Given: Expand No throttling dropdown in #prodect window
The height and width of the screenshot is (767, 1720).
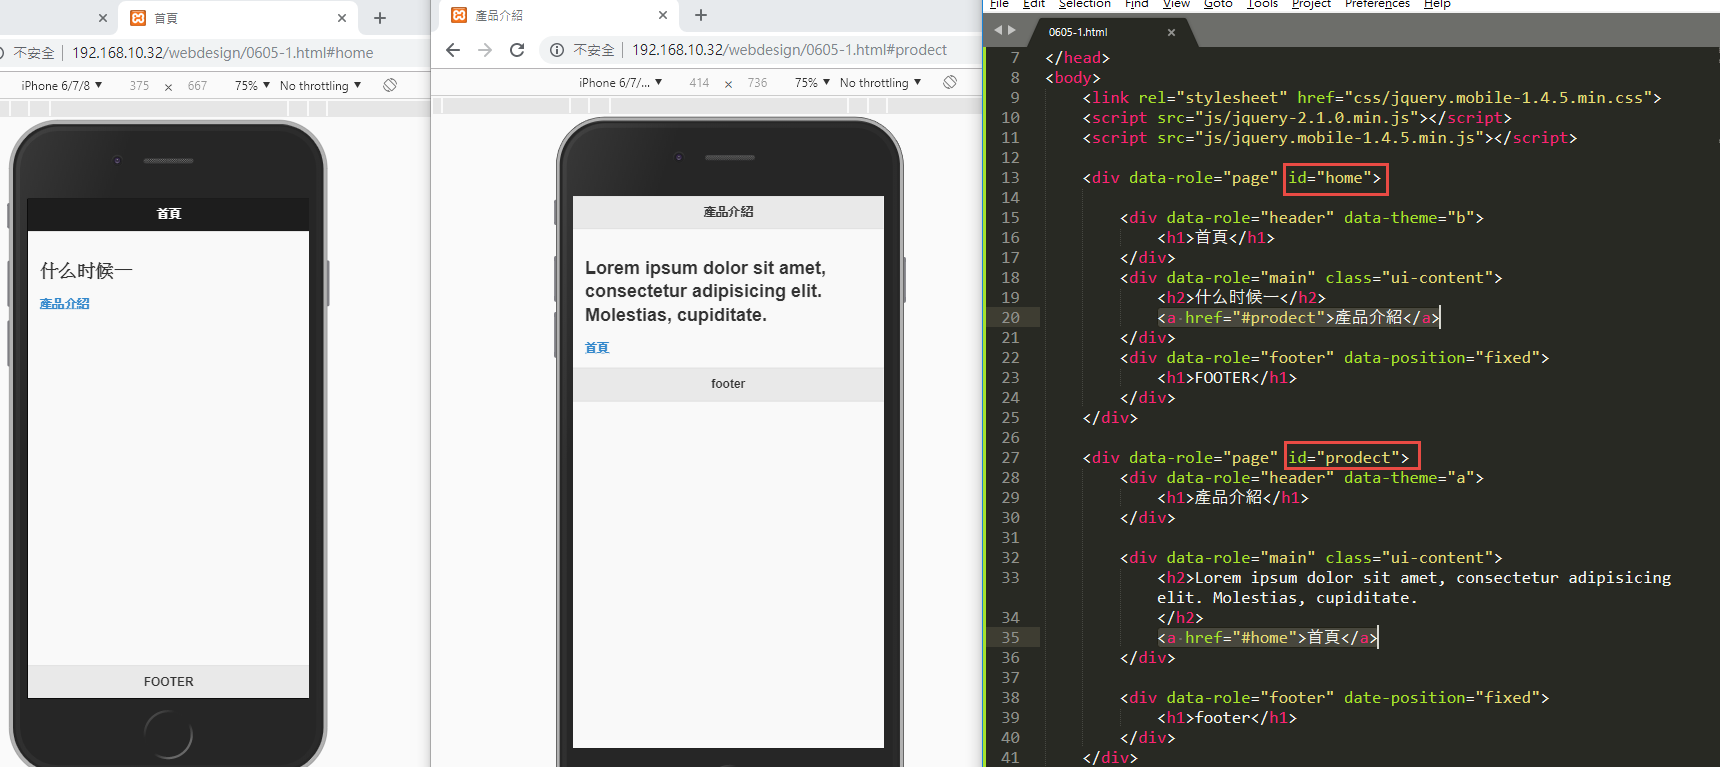Looking at the screenshot, I should pos(880,83).
